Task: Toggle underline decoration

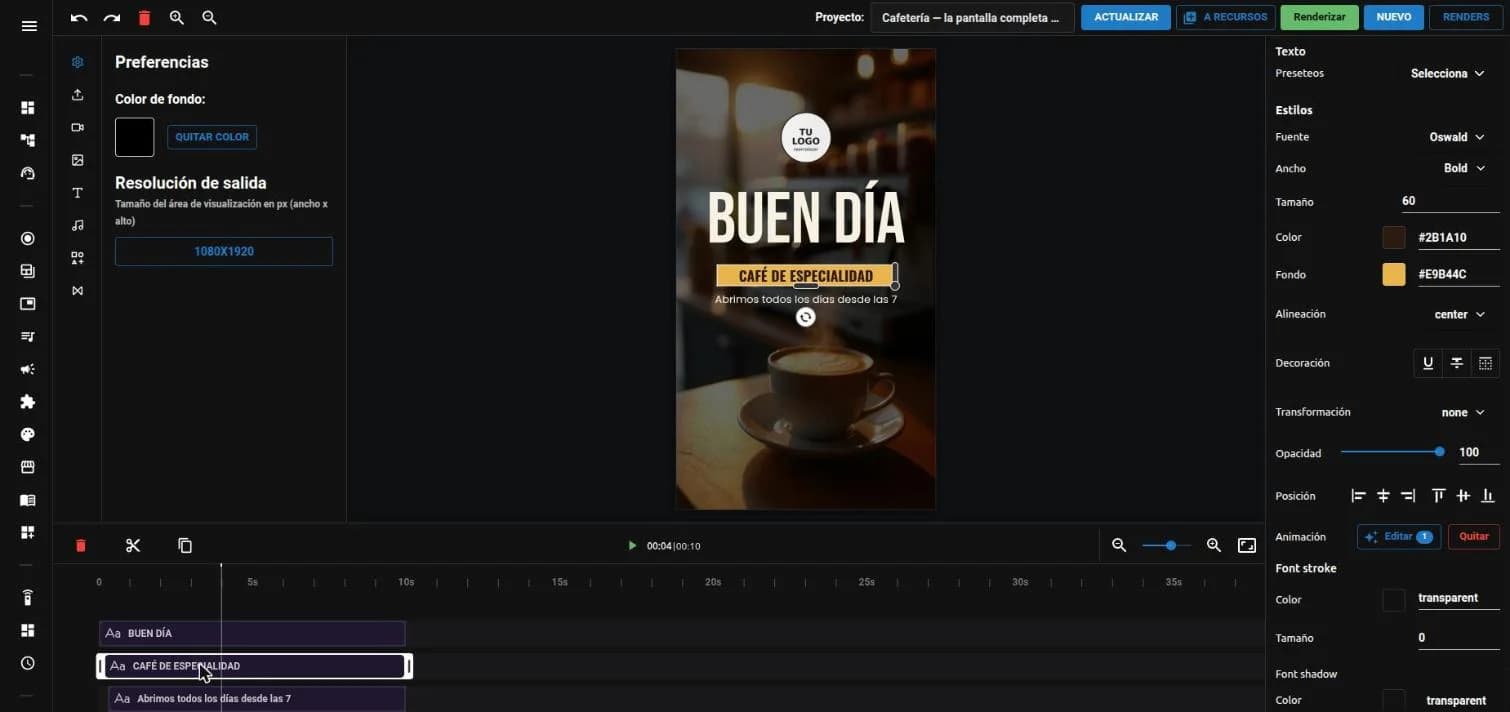Action: (x=1428, y=363)
